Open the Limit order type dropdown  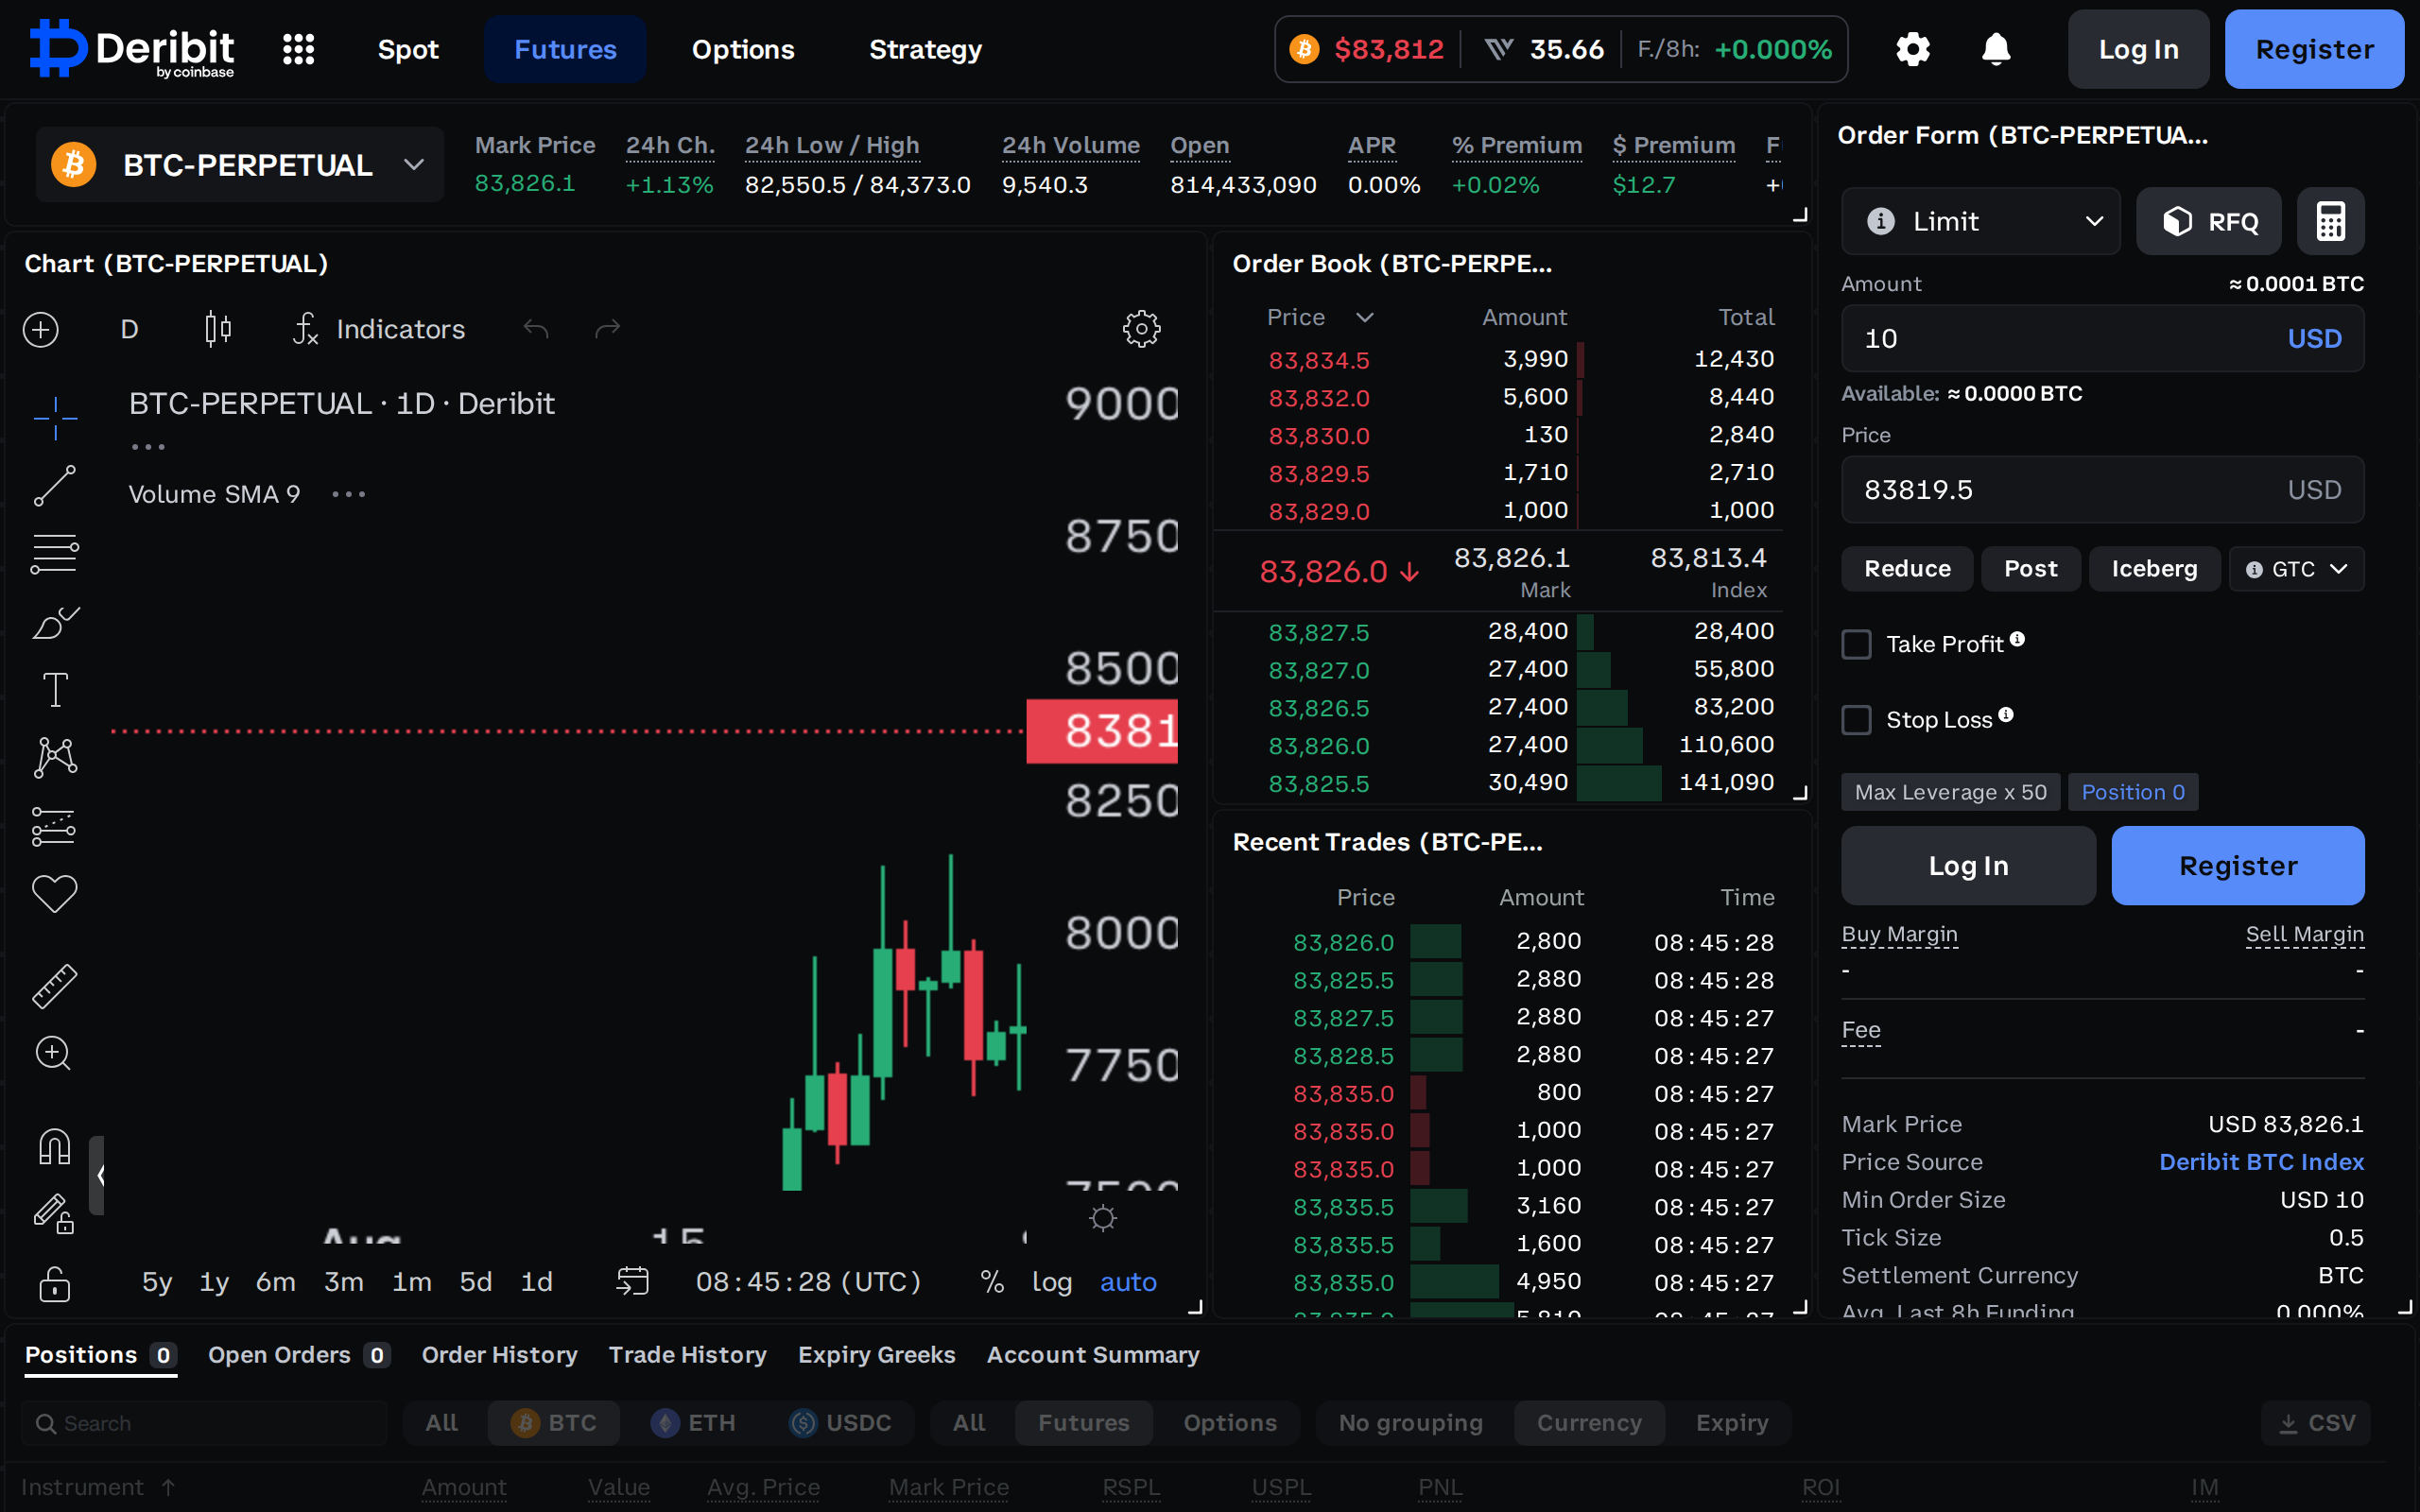[x=1980, y=221]
